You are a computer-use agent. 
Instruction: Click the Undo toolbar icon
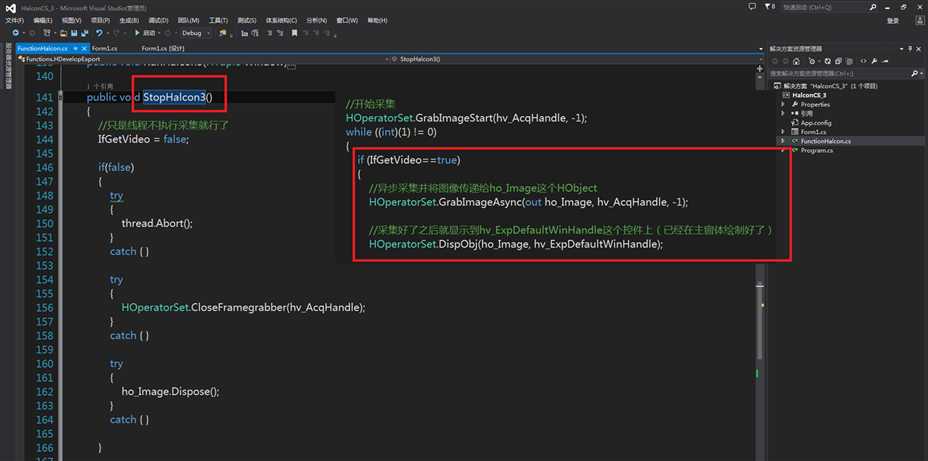(x=99, y=33)
